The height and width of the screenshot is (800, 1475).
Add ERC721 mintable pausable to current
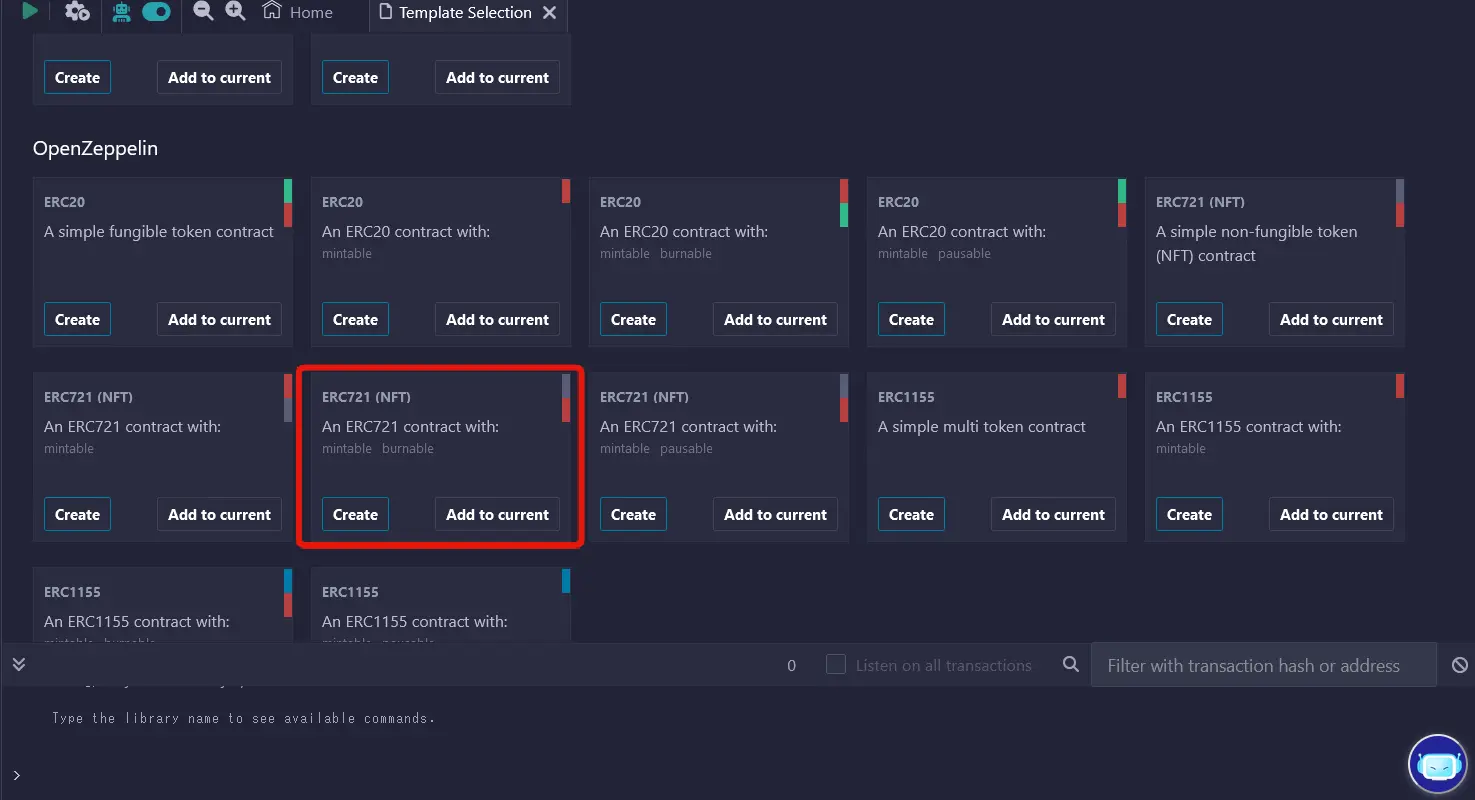[x=775, y=515]
